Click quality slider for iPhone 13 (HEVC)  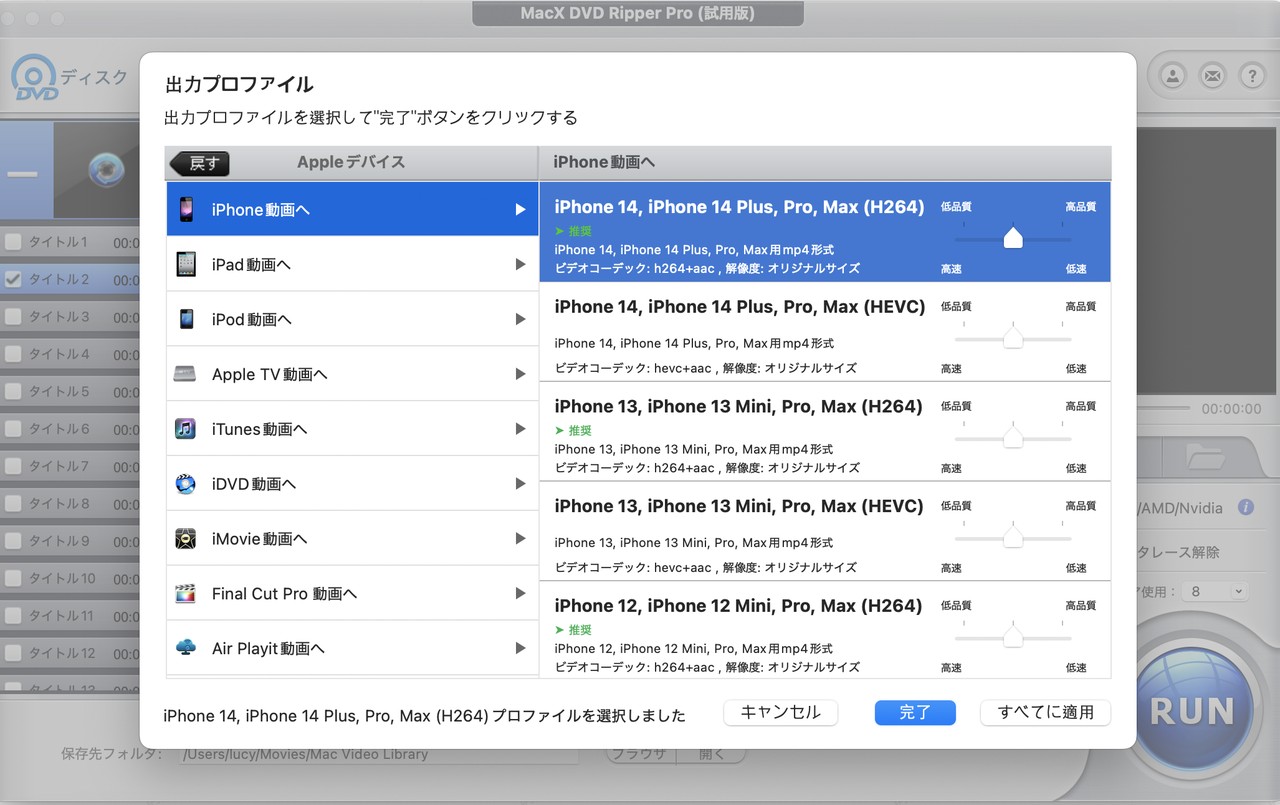click(x=1013, y=538)
